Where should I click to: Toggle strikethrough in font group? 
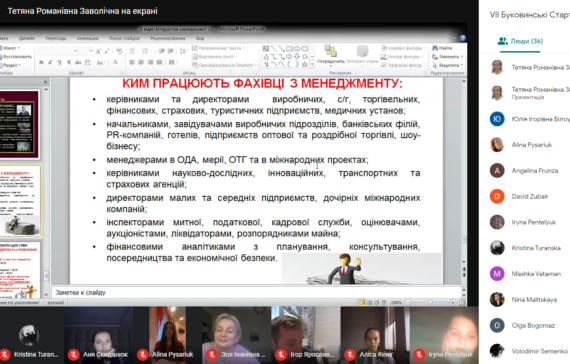[x=78, y=62]
